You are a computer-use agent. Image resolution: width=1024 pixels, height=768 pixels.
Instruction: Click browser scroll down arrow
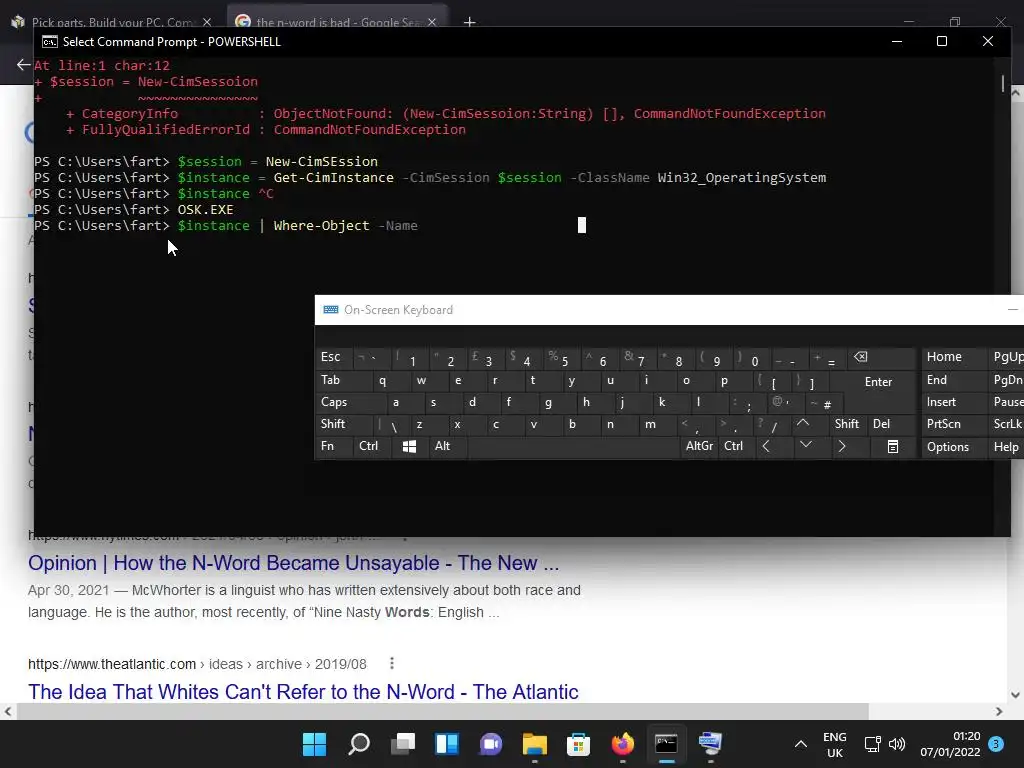coord(1016,695)
